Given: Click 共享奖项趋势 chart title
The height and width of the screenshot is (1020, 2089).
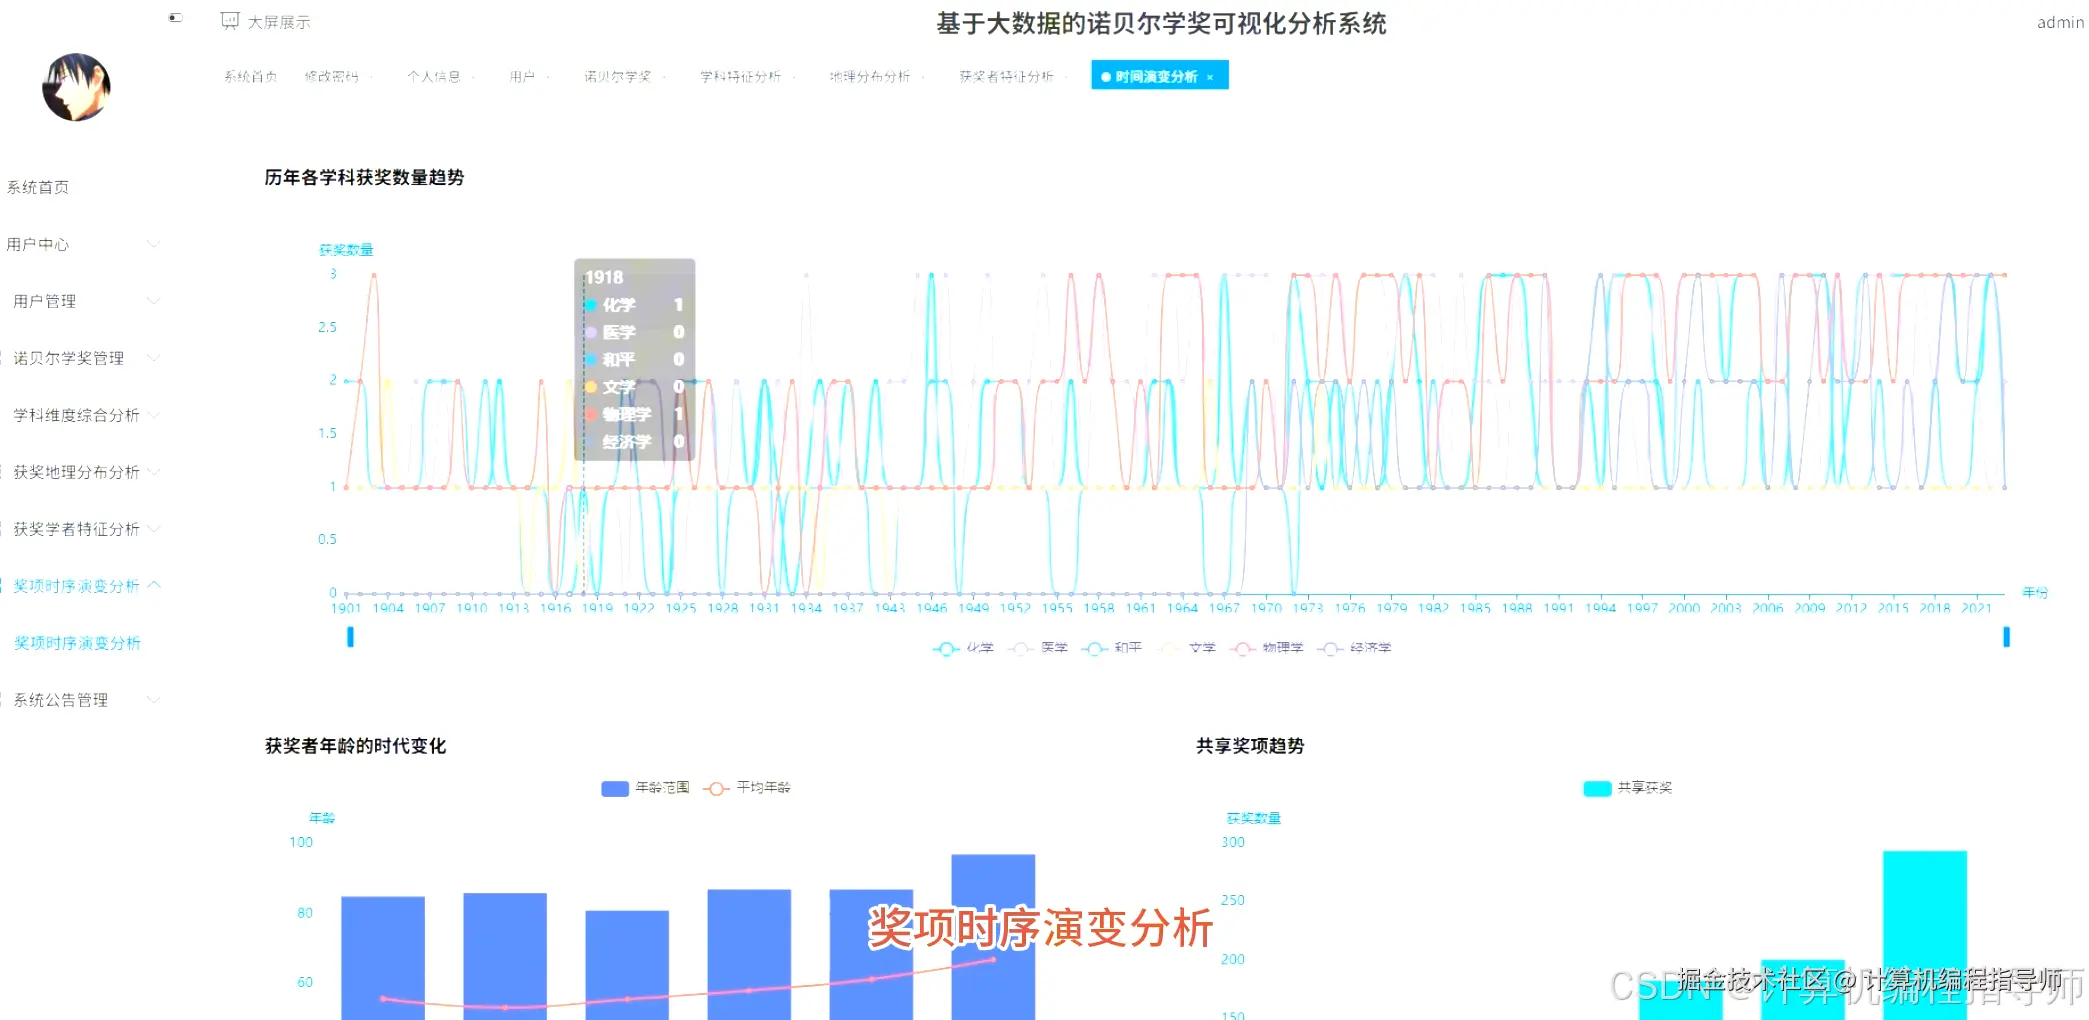Looking at the screenshot, I should click(1250, 746).
